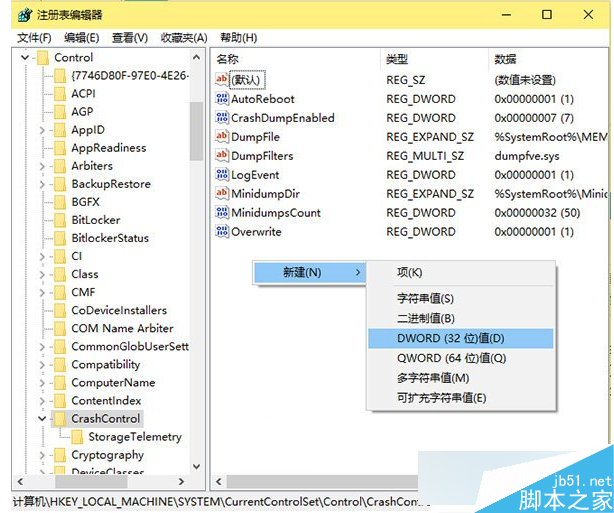
Task: Collapse the Control tree node
Action: 25,58
